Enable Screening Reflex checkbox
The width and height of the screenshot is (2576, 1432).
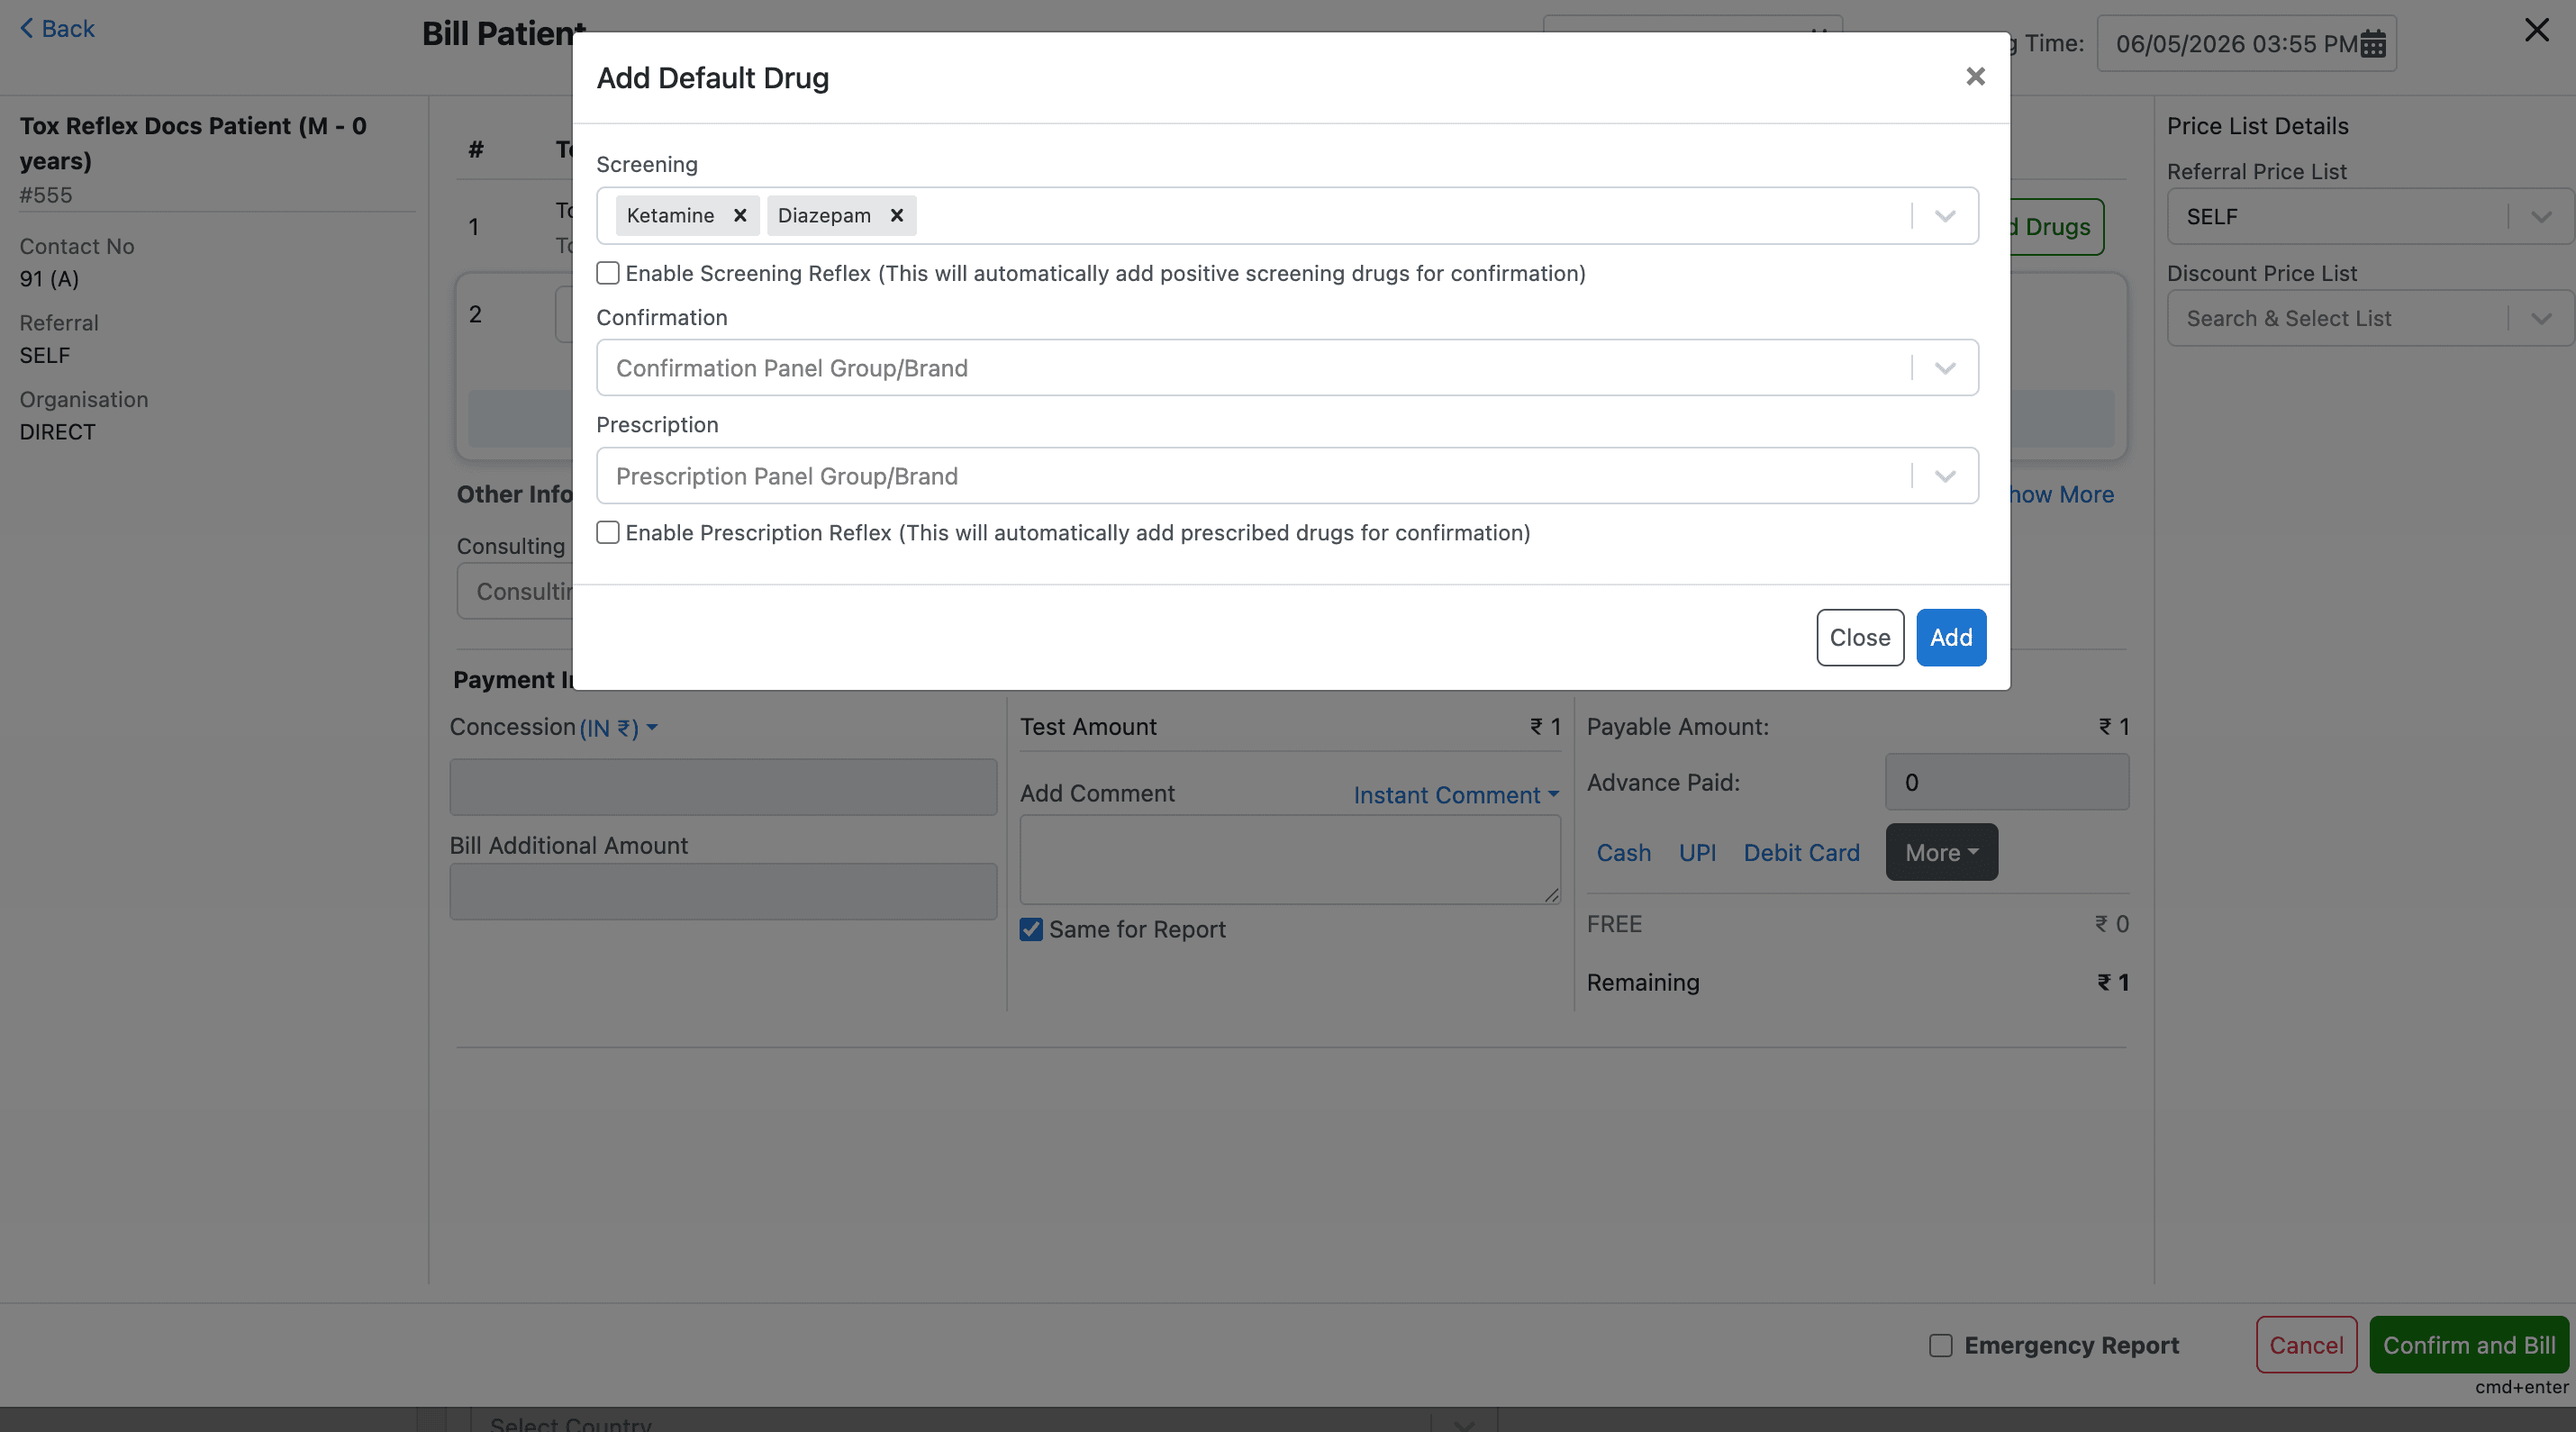pyautogui.click(x=608, y=273)
